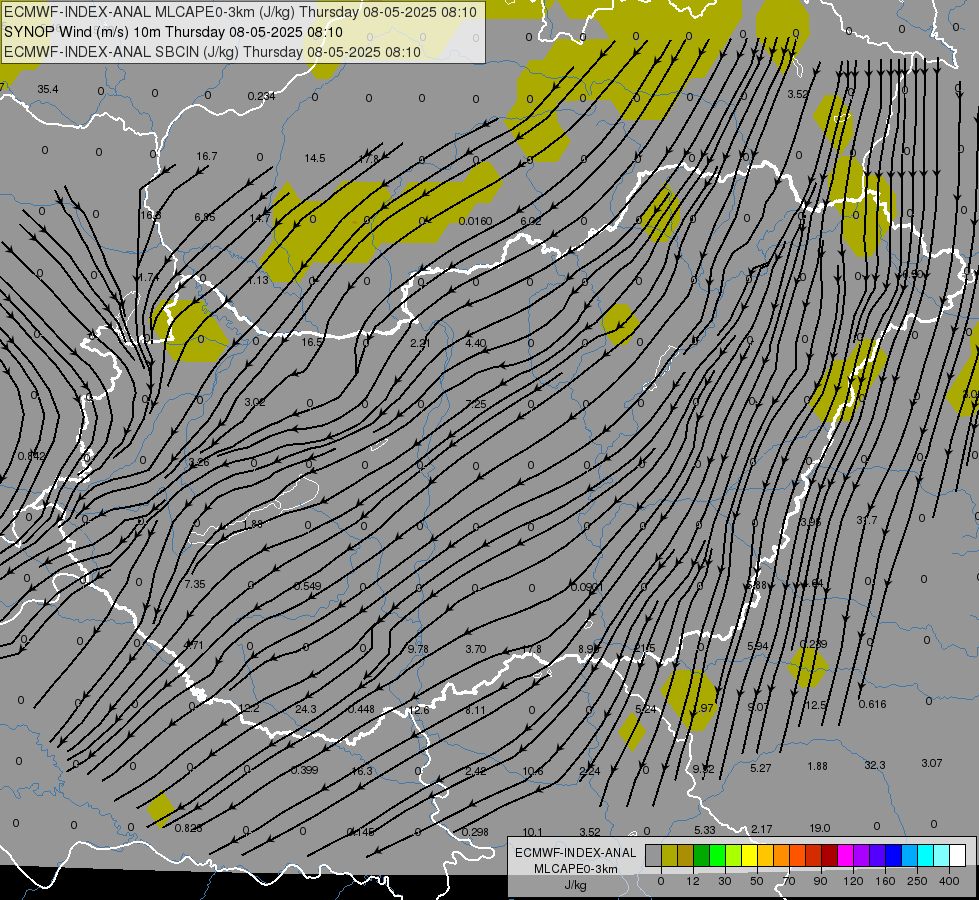The width and height of the screenshot is (979, 900).
Task: Click the map value 5.33
Action: pos(705,829)
